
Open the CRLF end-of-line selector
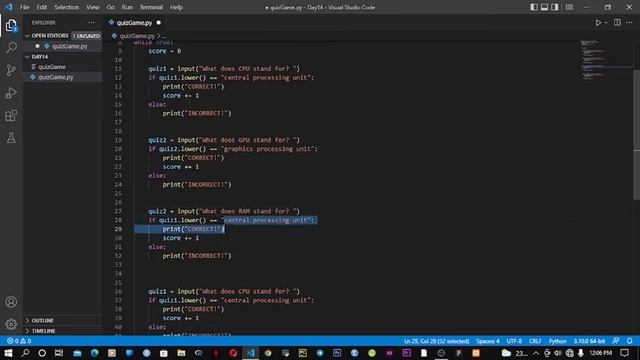(535, 341)
